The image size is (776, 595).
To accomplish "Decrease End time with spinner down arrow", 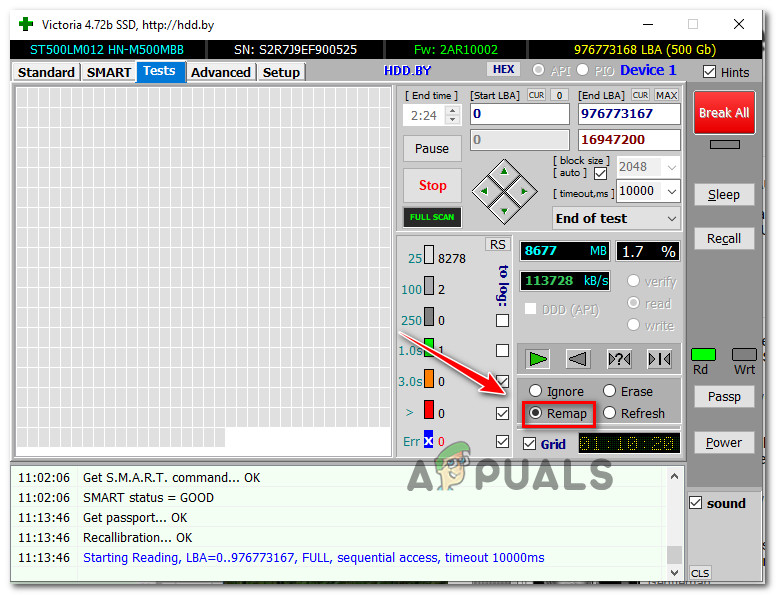I will pyautogui.click(x=452, y=120).
